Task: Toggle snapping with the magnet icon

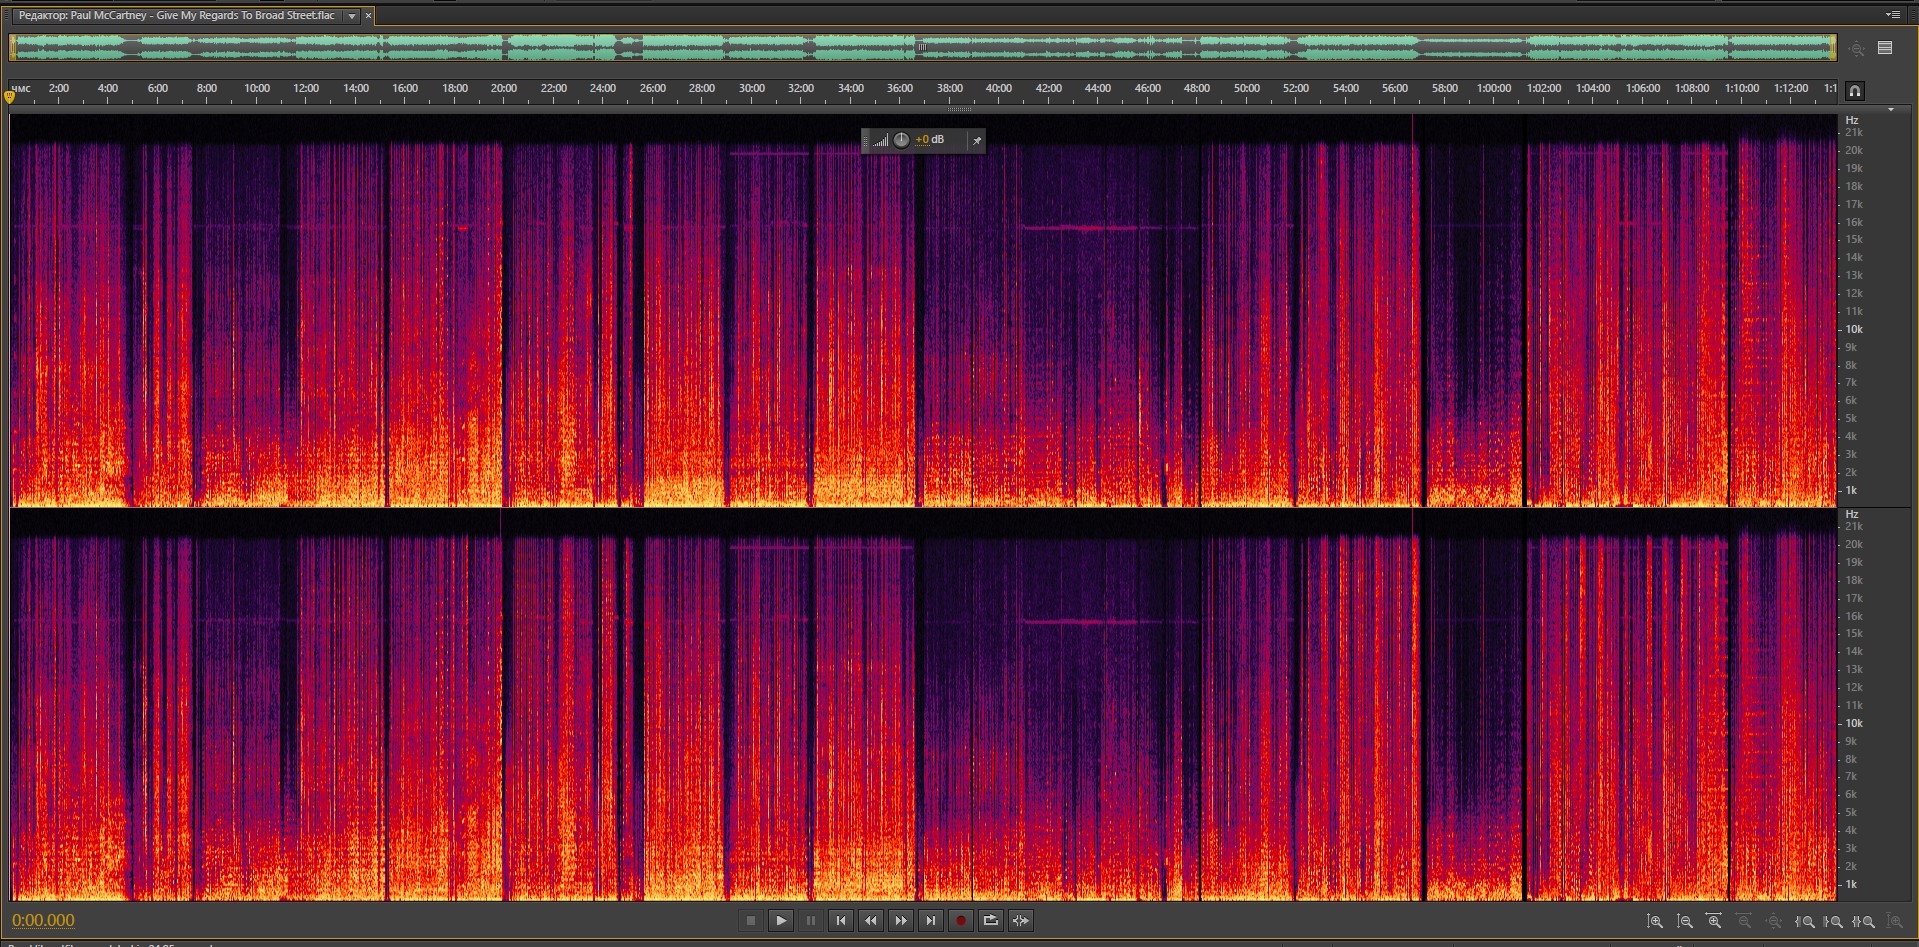Action: click(x=1854, y=91)
